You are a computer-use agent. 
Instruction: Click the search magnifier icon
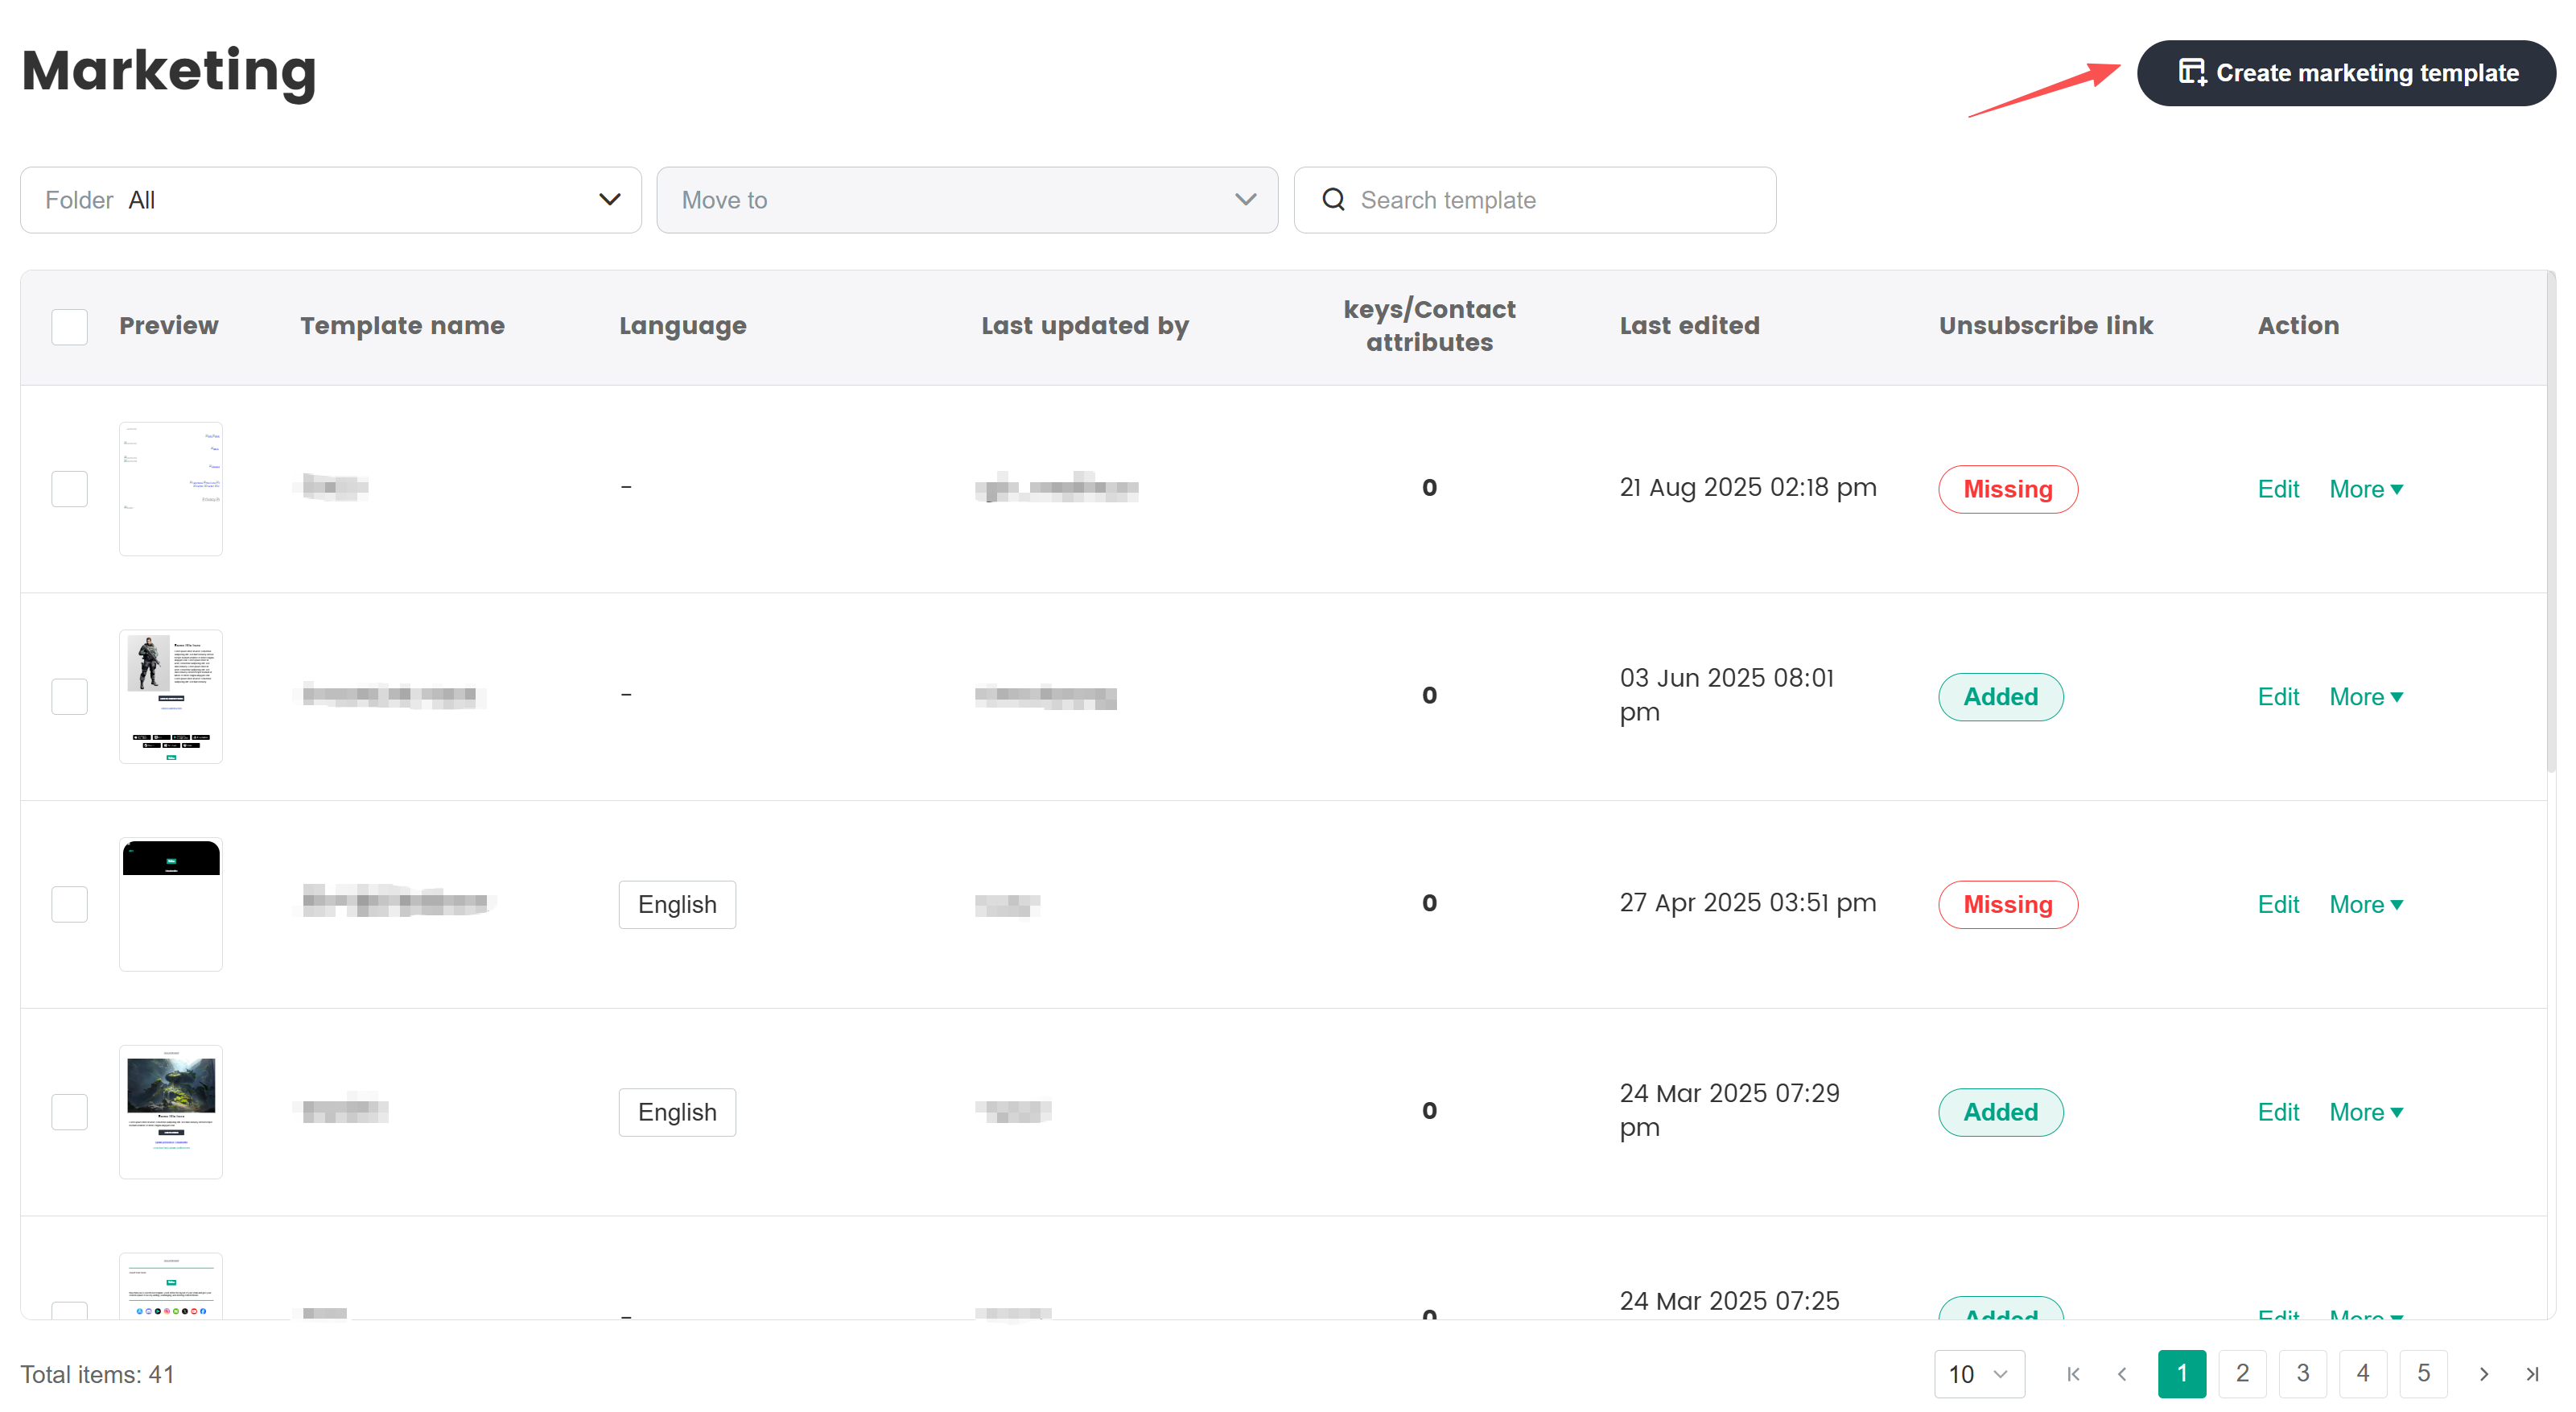click(1333, 199)
